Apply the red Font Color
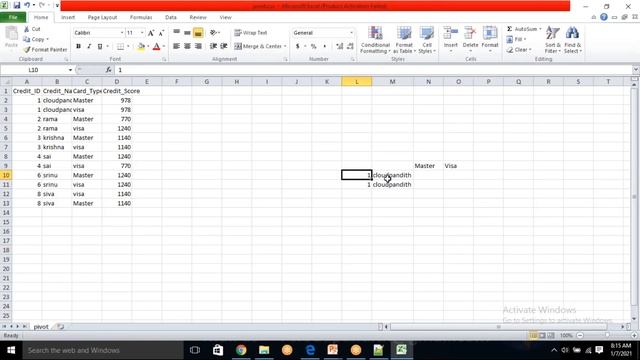640x360 pixels. [156, 47]
